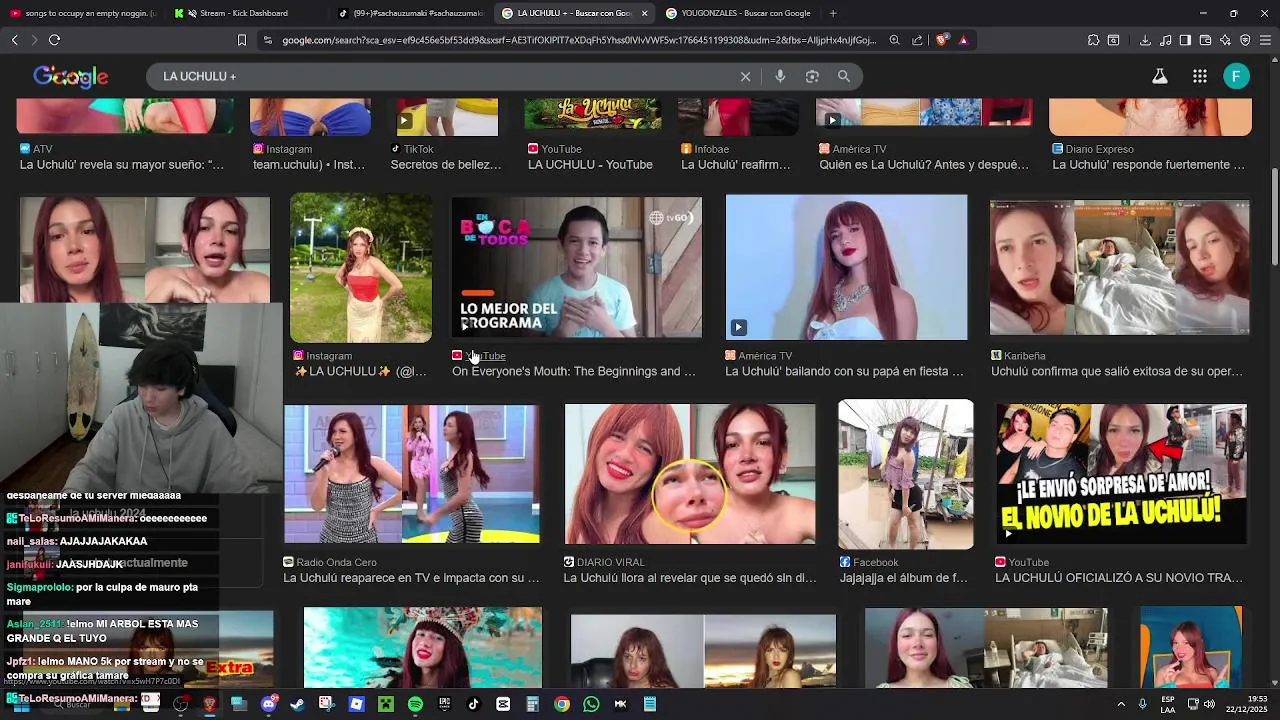Open the zoom control in address bar

[894, 40]
